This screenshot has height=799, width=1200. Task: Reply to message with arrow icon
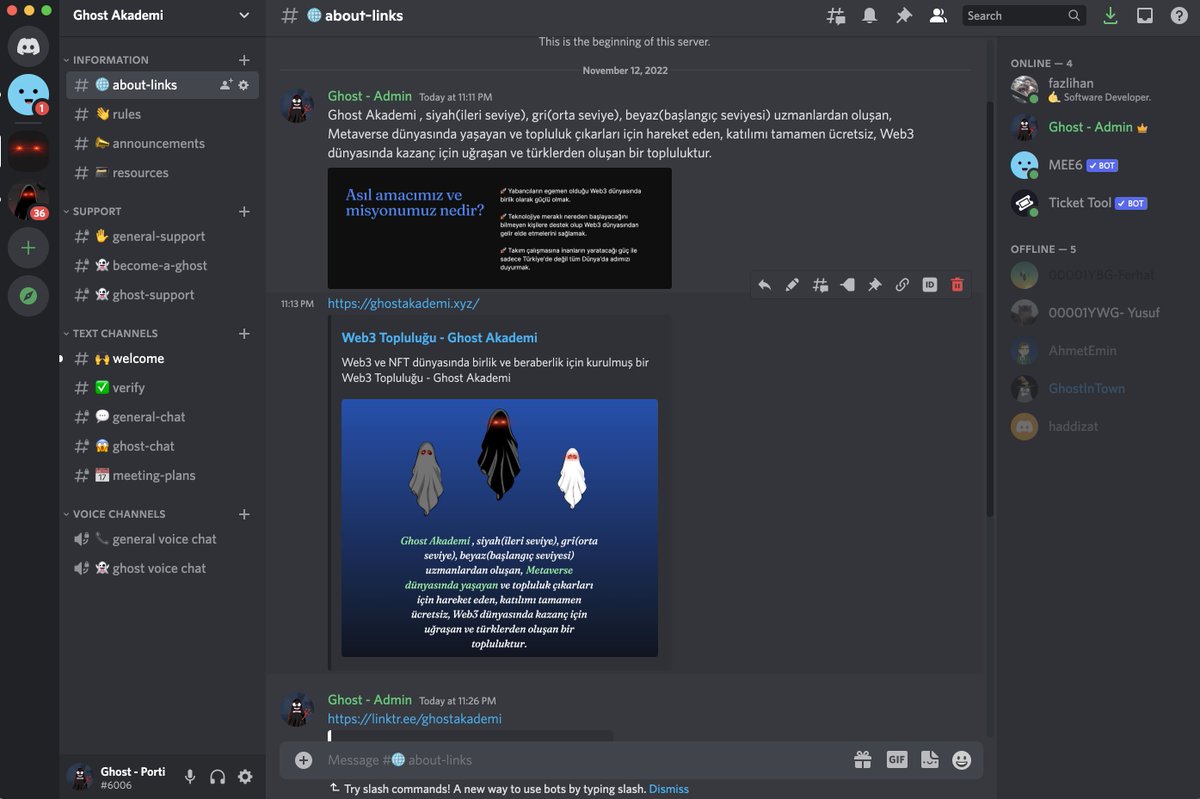pyautogui.click(x=765, y=285)
